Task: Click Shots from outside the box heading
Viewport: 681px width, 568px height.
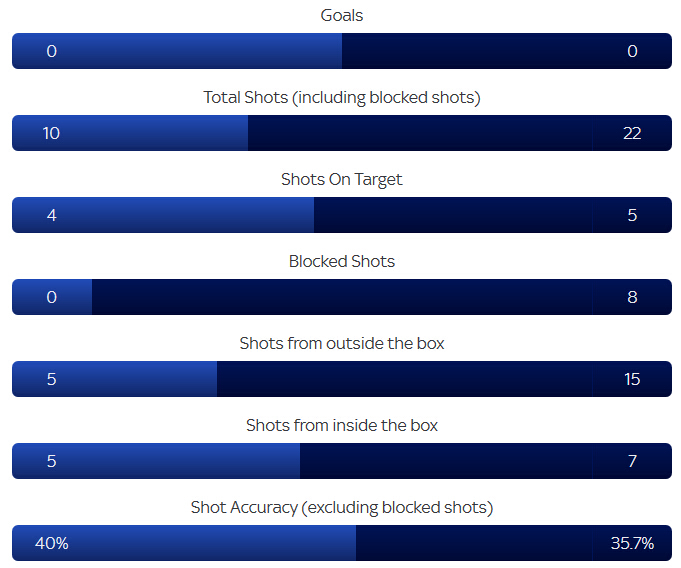Action: tap(342, 343)
